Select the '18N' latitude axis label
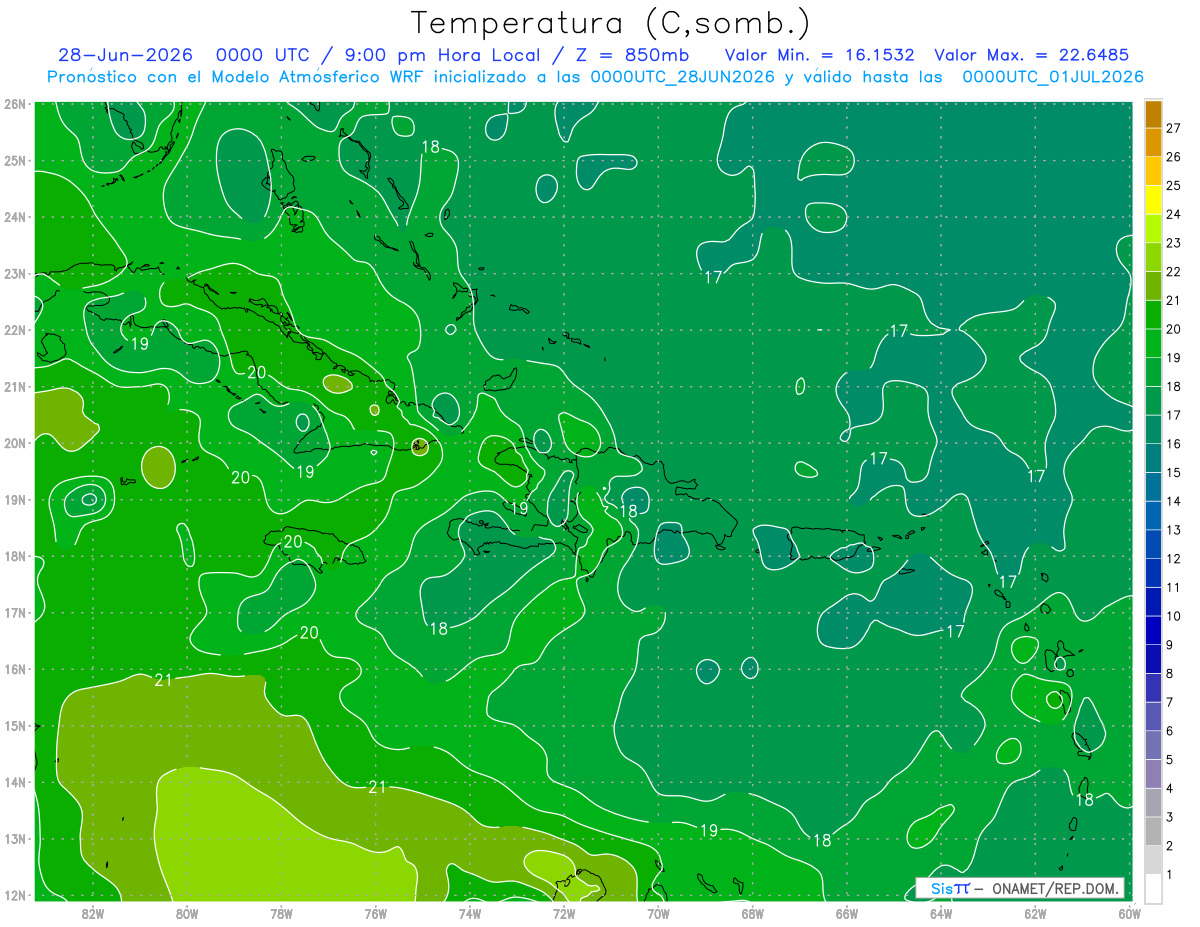The height and width of the screenshot is (927, 1200). [x=14, y=556]
